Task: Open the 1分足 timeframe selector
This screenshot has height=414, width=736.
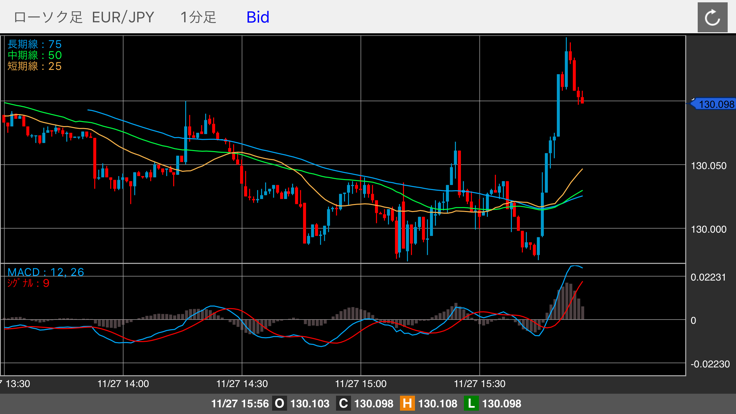Action: point(198,17)
